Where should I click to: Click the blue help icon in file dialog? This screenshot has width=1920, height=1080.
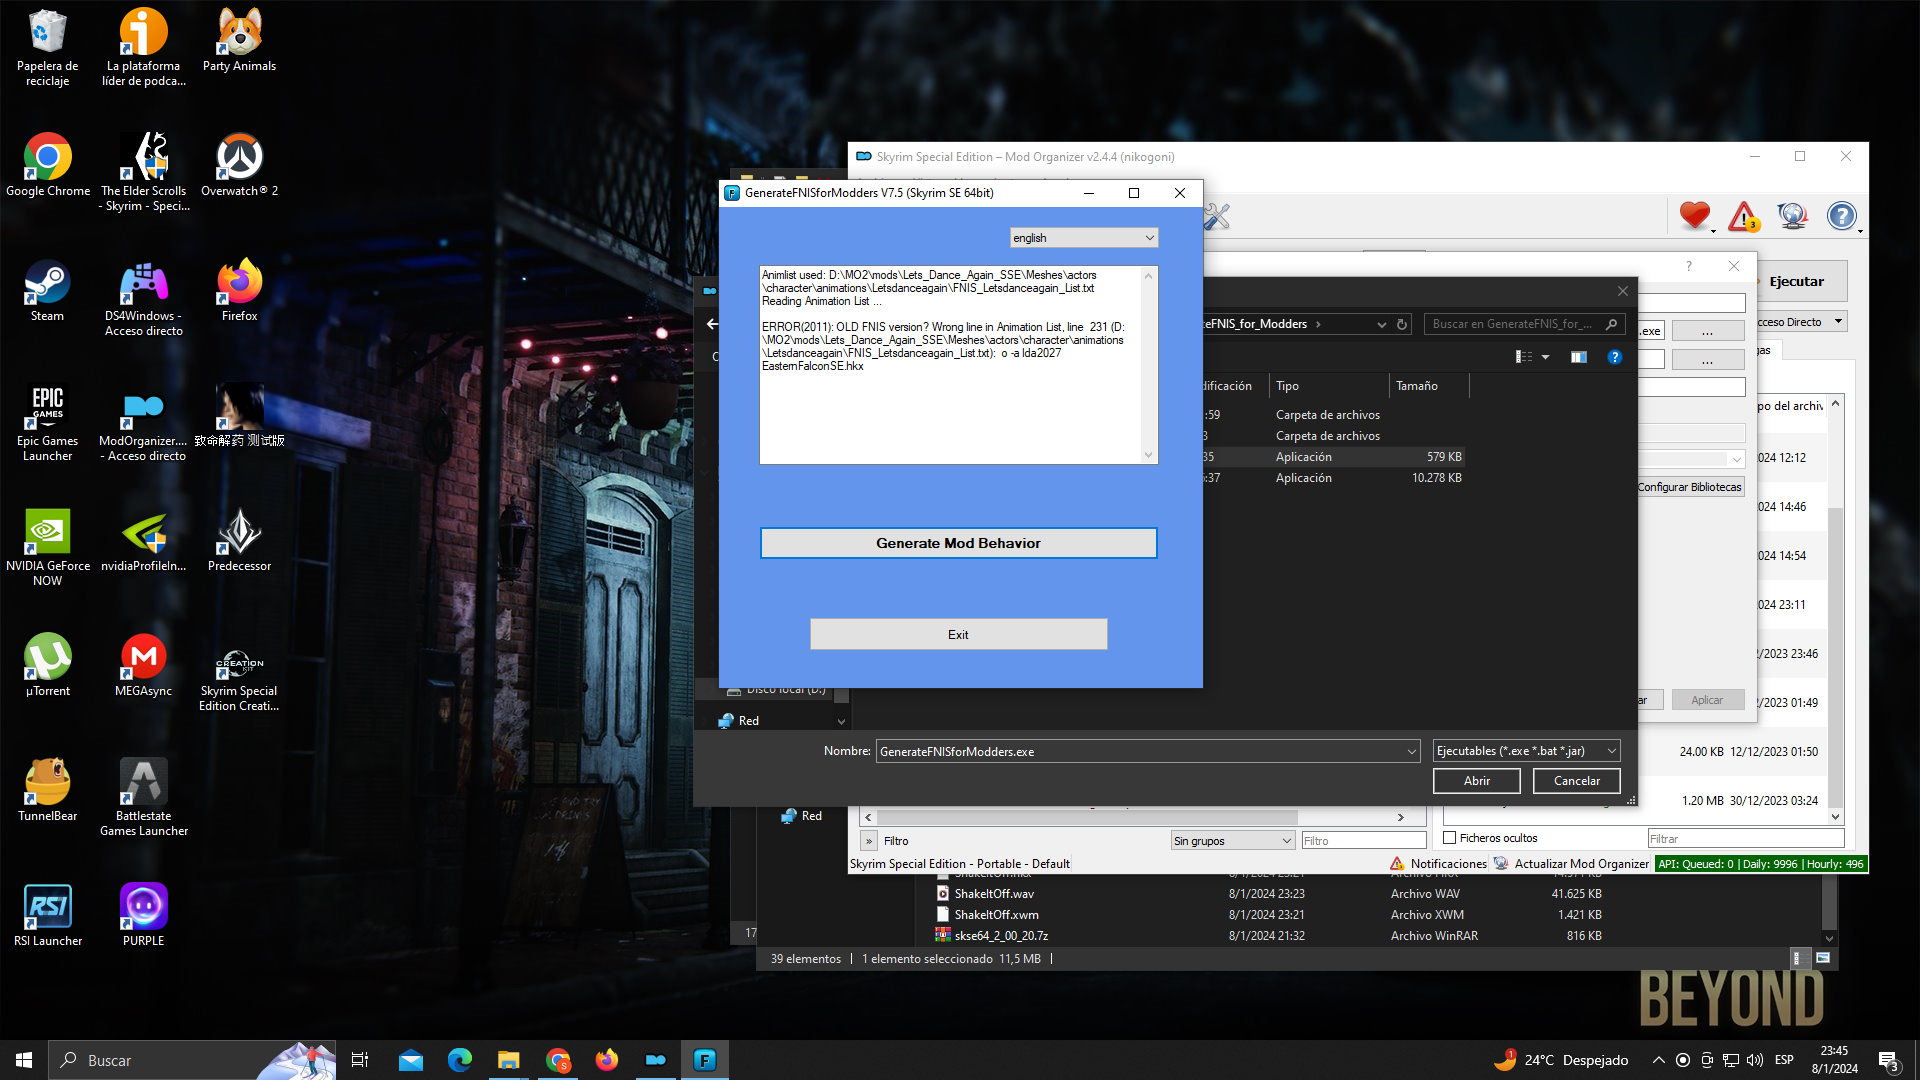1614,357
